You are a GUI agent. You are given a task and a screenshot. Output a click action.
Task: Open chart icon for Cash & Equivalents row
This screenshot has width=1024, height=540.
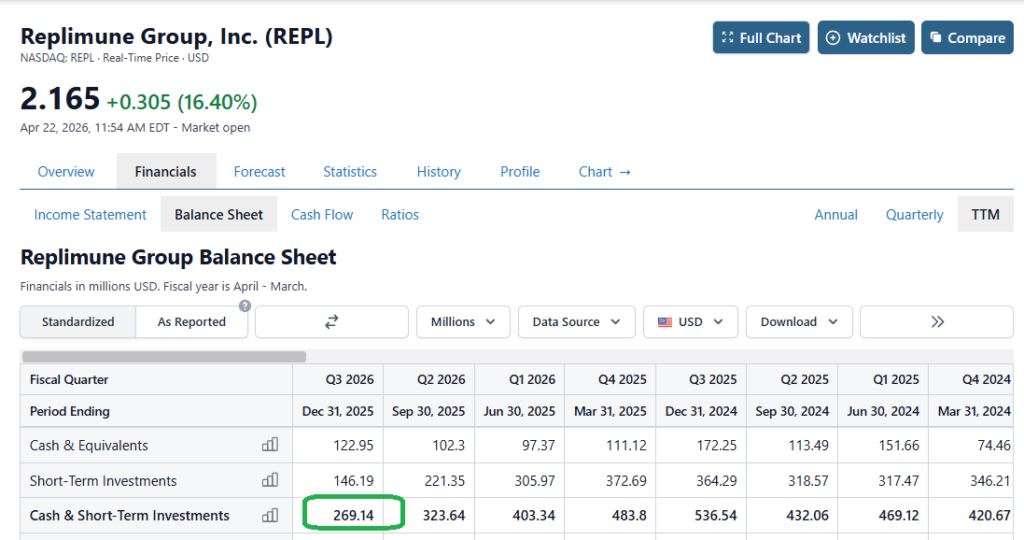click(270, 445)
